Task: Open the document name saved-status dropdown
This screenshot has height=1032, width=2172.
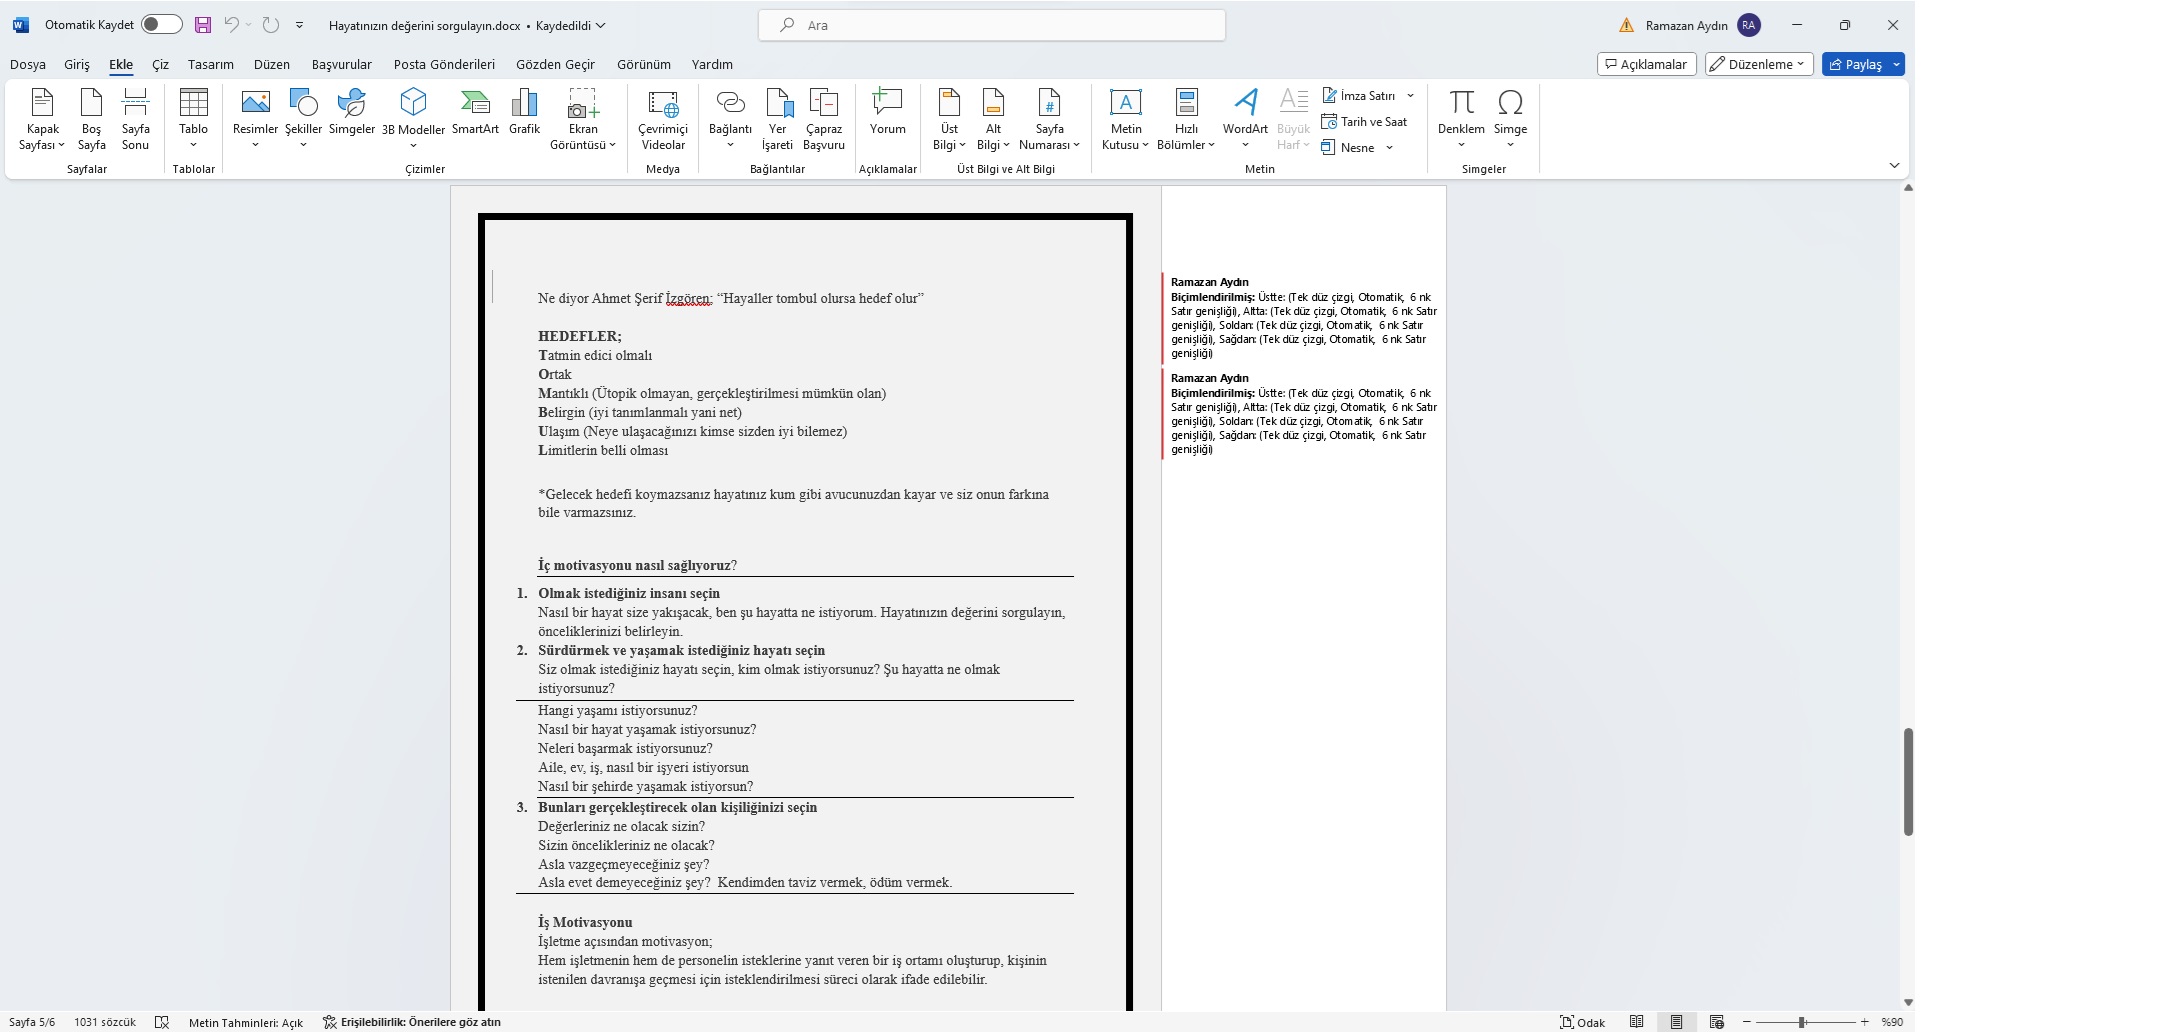Action: pos(600,26)
